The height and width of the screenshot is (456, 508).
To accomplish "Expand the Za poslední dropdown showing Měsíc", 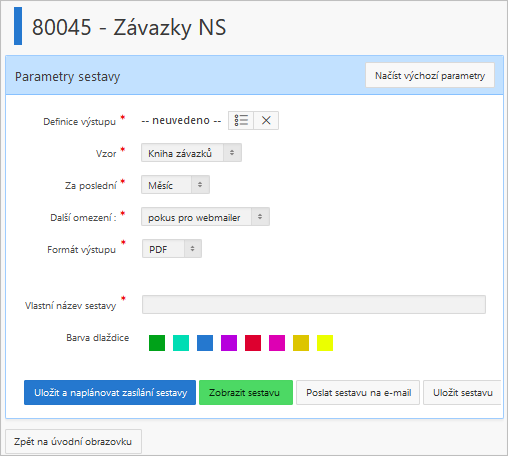I will pyautogui.click(x=175, y=185).
